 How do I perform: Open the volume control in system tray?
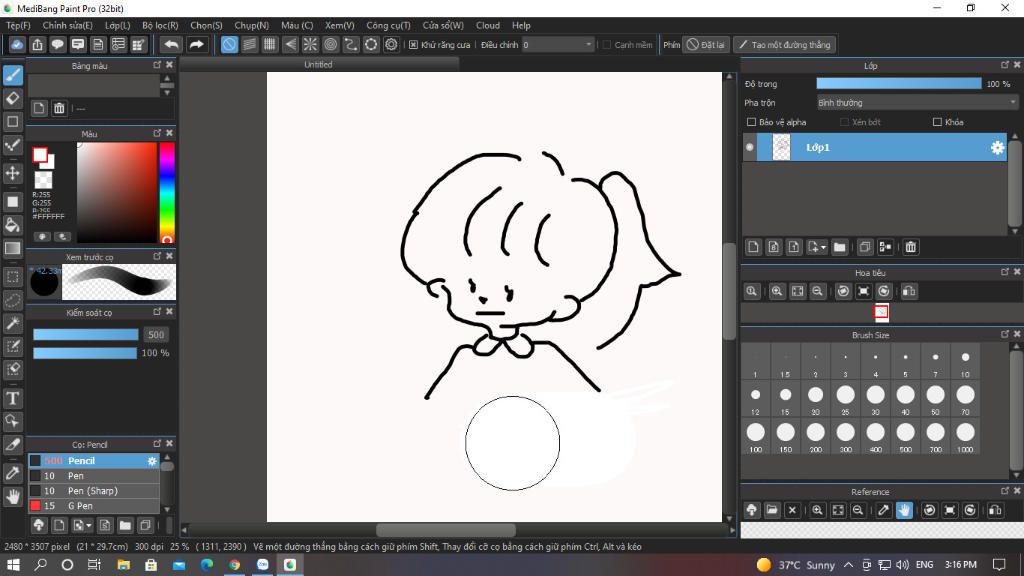pos(903,565)
